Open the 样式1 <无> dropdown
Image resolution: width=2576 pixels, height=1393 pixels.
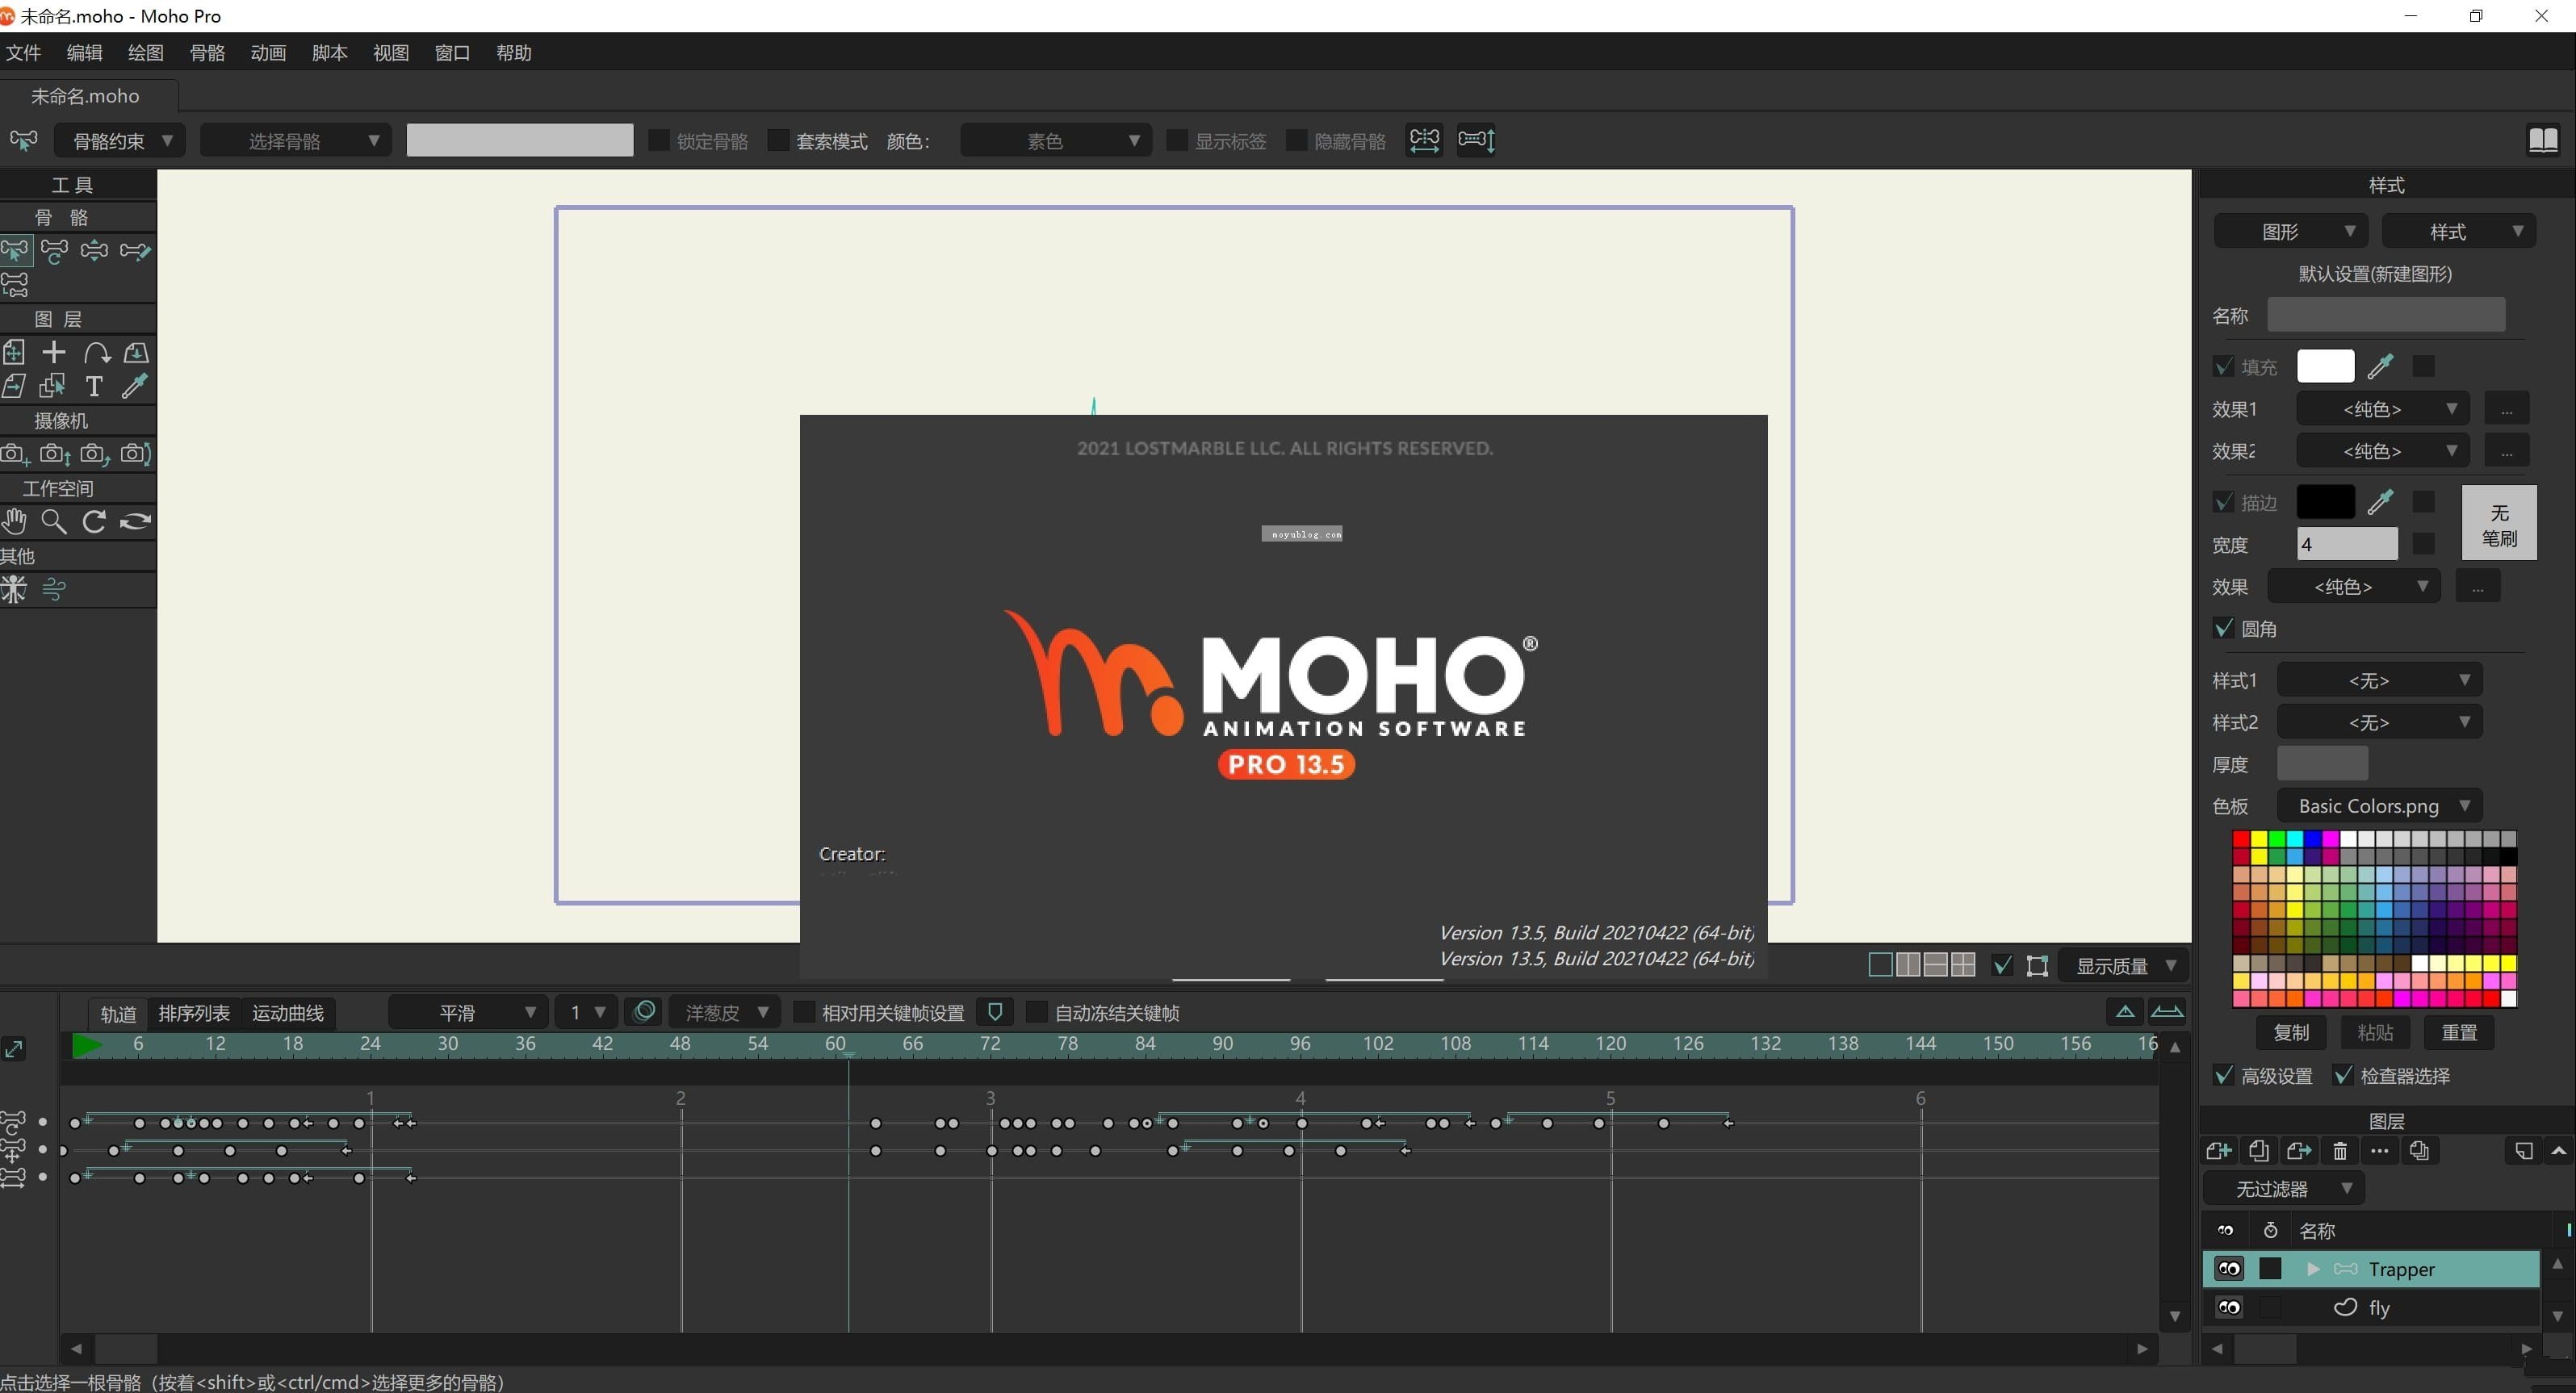(x=2380, y=680)
